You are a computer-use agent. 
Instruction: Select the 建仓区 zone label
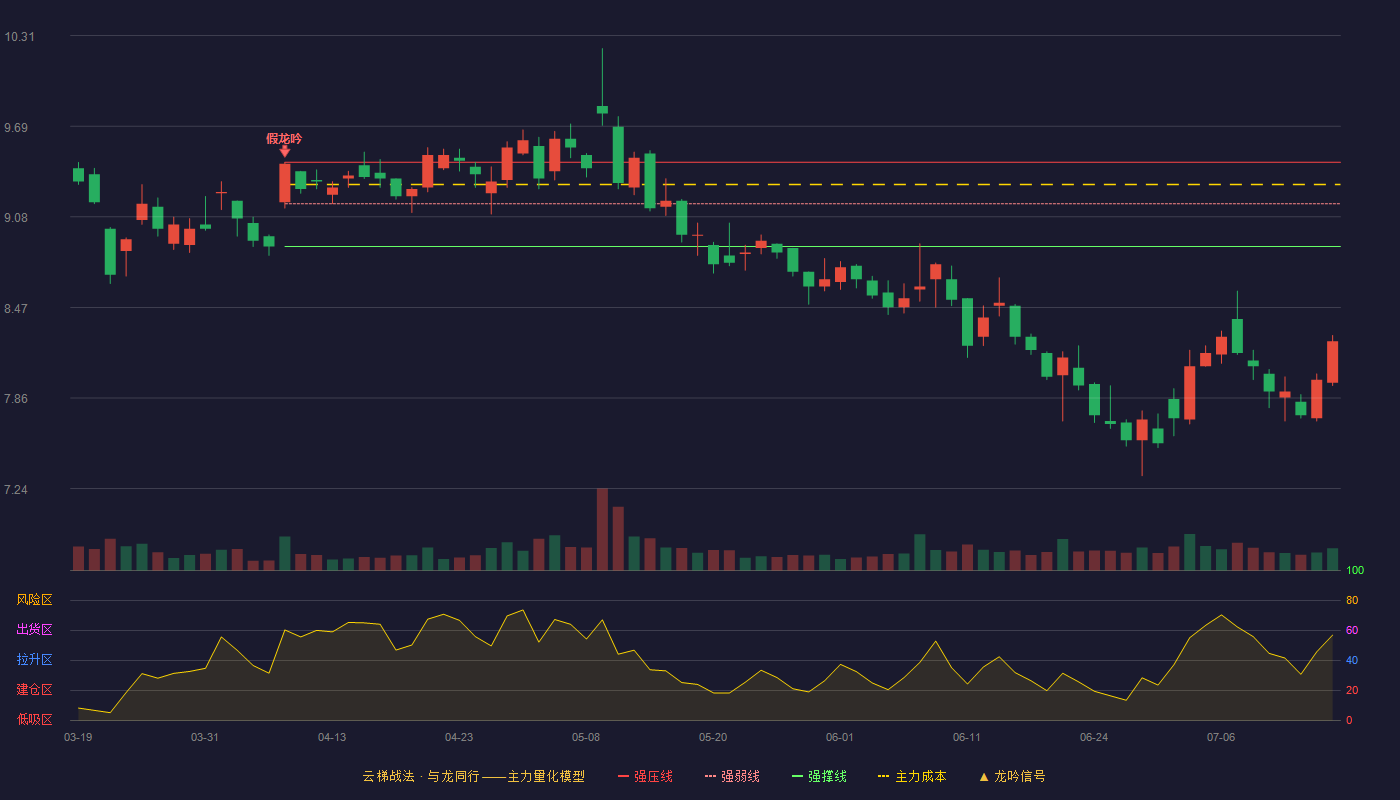tap(34, 690)
